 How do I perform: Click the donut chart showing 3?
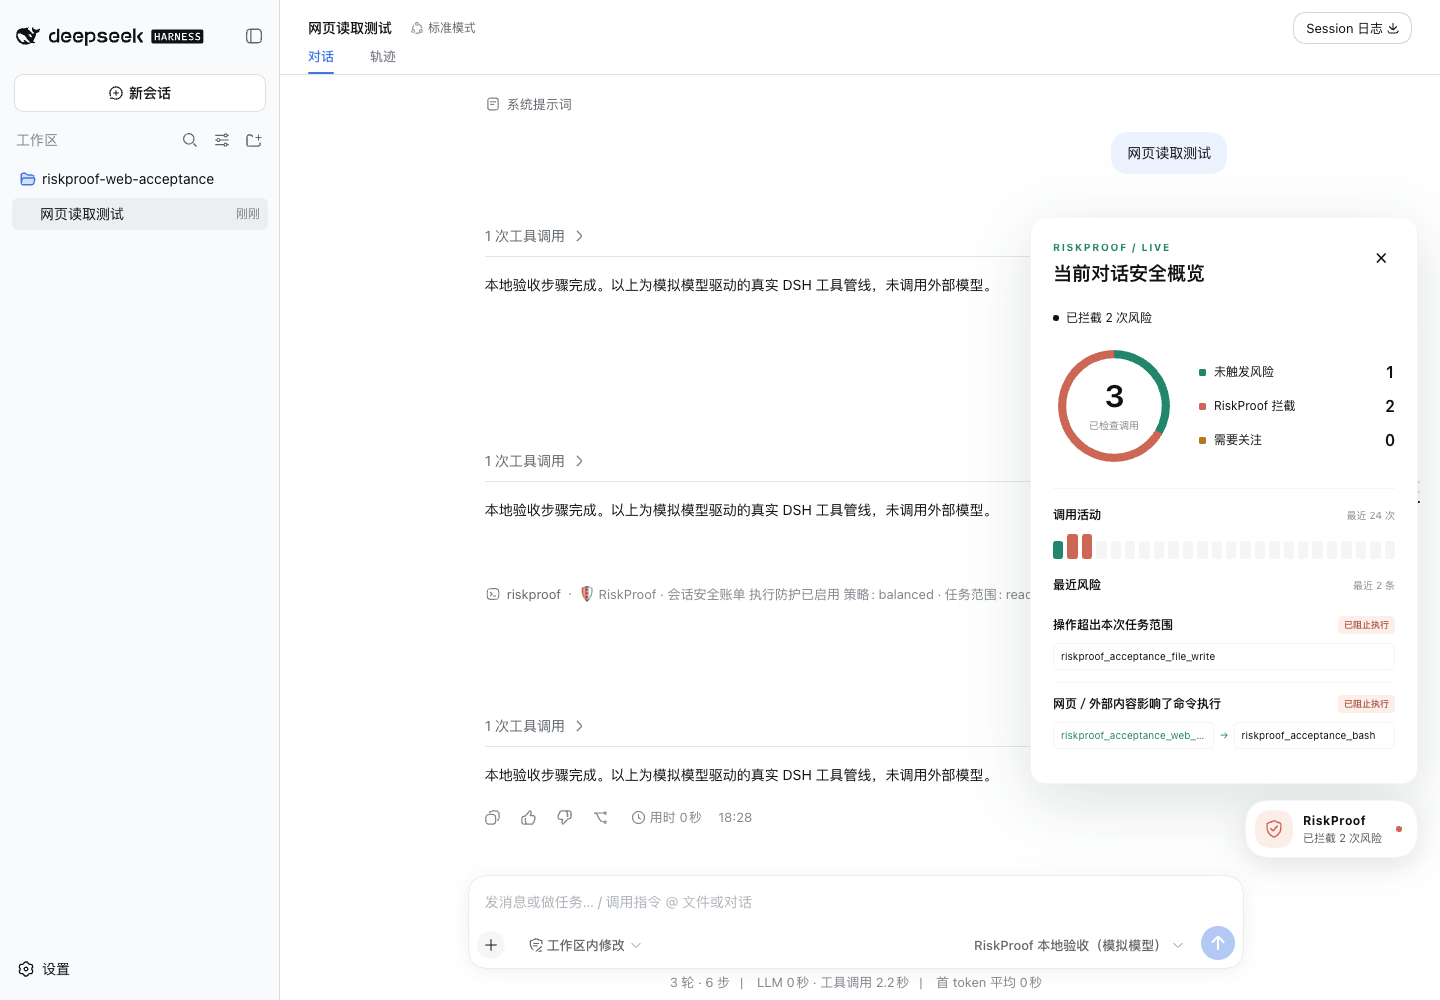coord(1114,406)
